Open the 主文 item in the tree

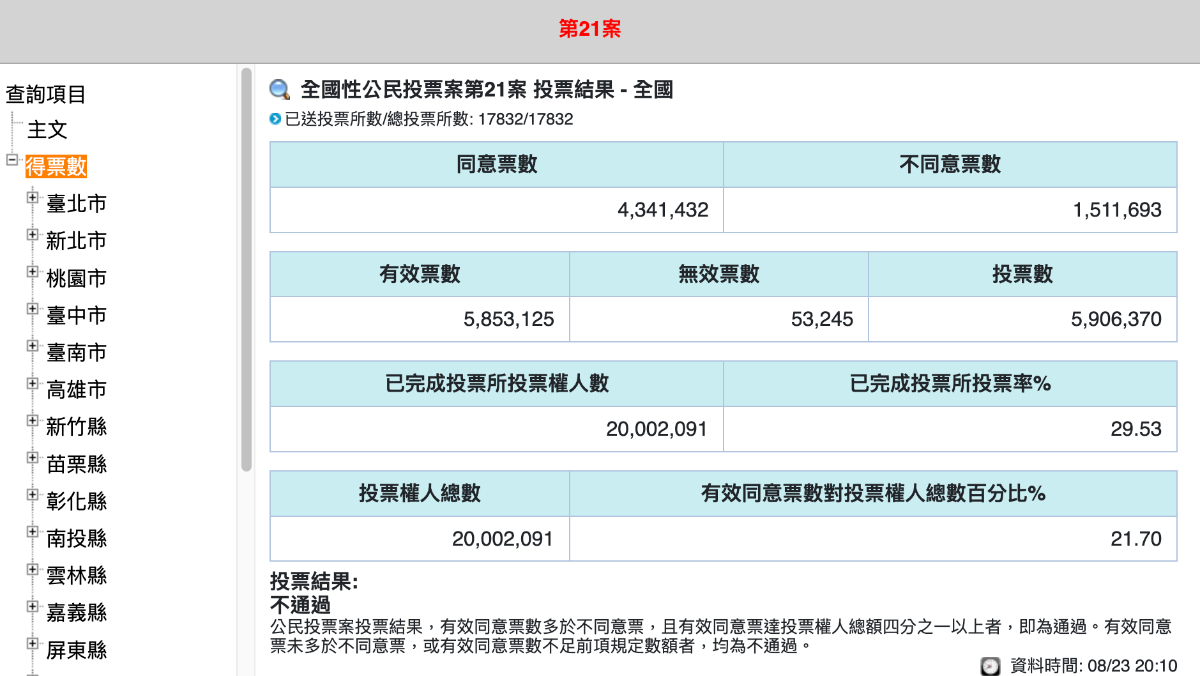[47, 130]
